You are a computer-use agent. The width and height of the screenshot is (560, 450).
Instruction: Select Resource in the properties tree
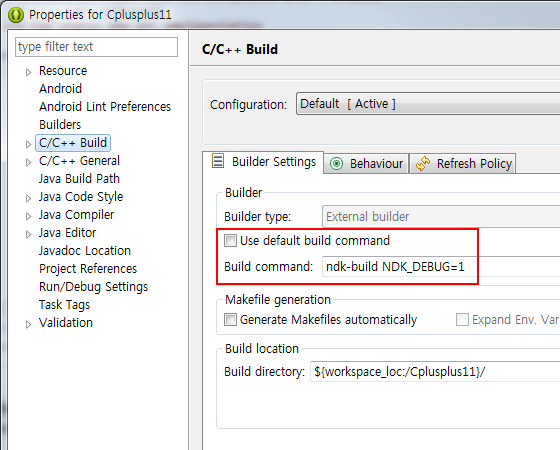point(63,71)
